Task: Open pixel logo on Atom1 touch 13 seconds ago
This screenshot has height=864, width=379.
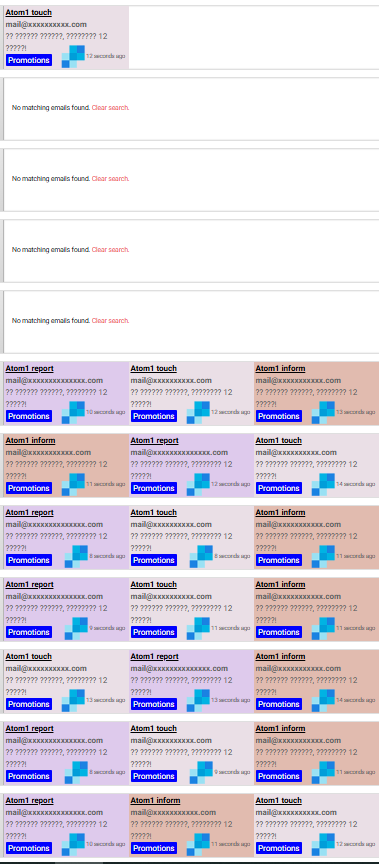Action: coord(73,700)
